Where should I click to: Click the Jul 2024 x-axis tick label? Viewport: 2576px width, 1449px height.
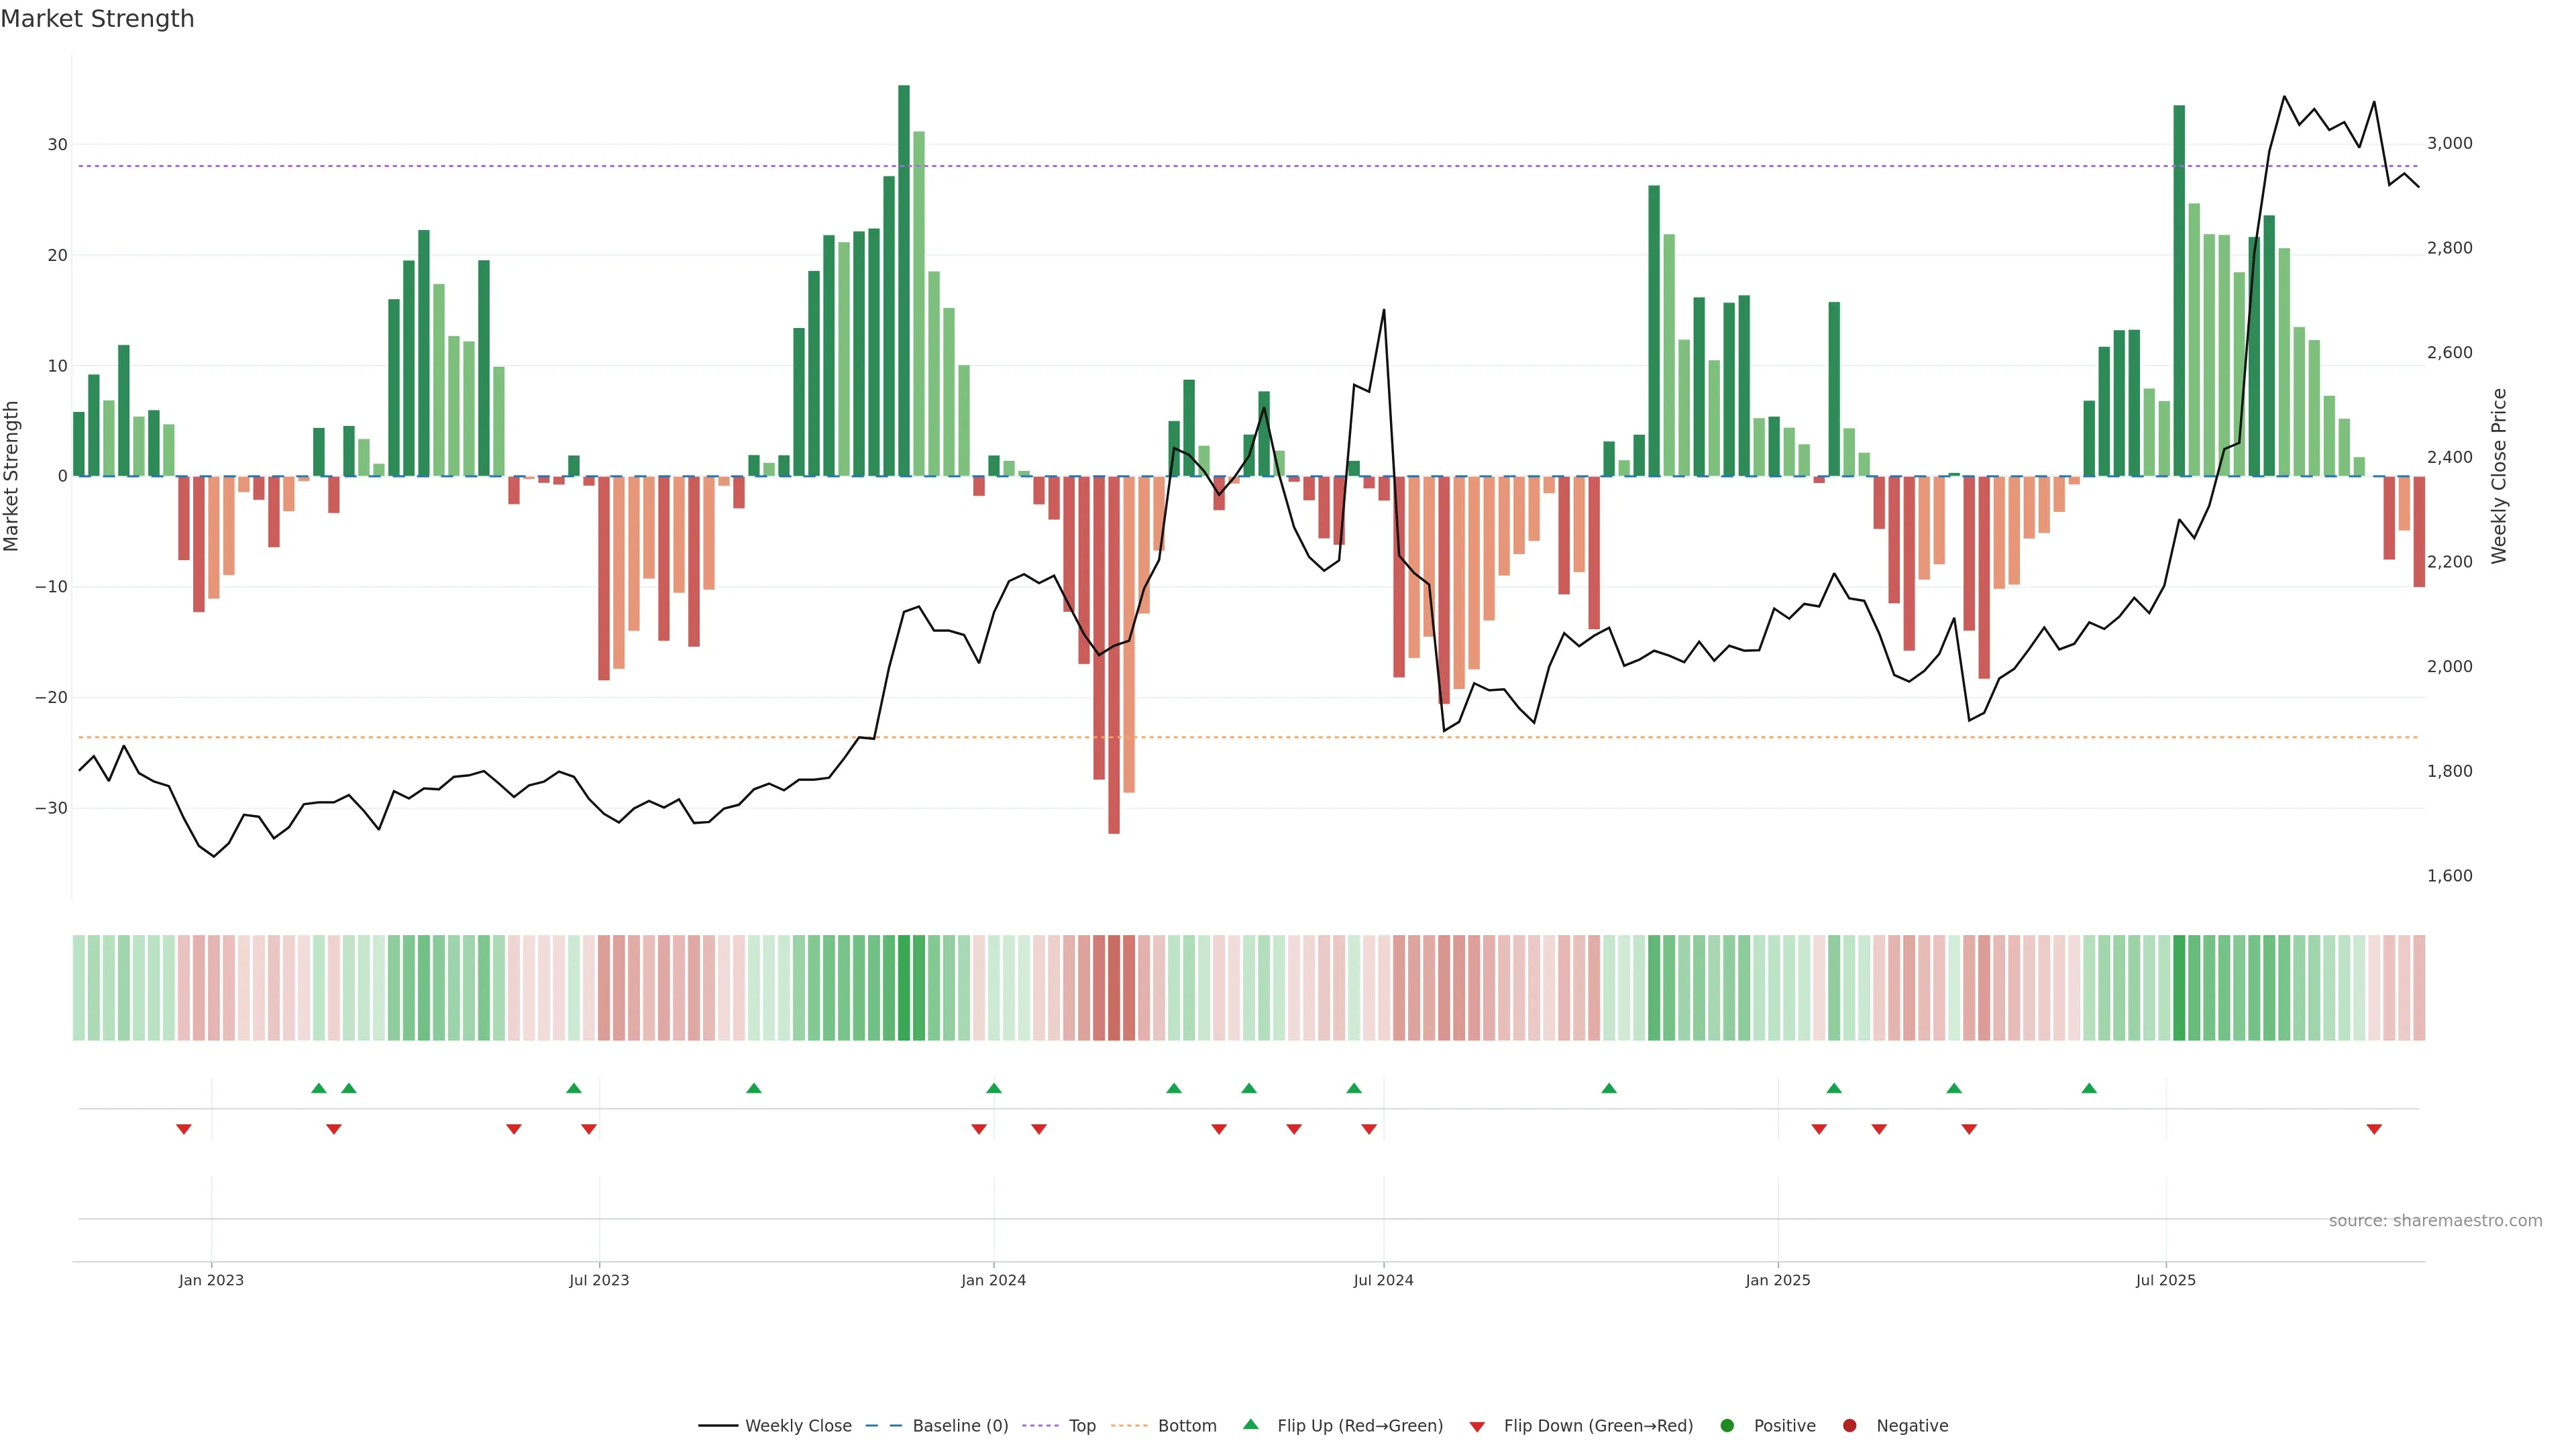(x=1383, y=1280)
